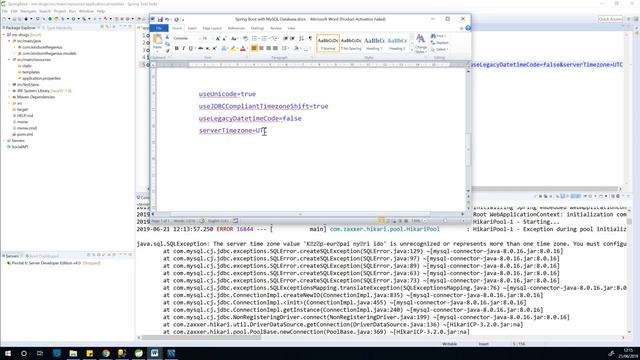Center align text in Word
640x360 pixels.
261,49
